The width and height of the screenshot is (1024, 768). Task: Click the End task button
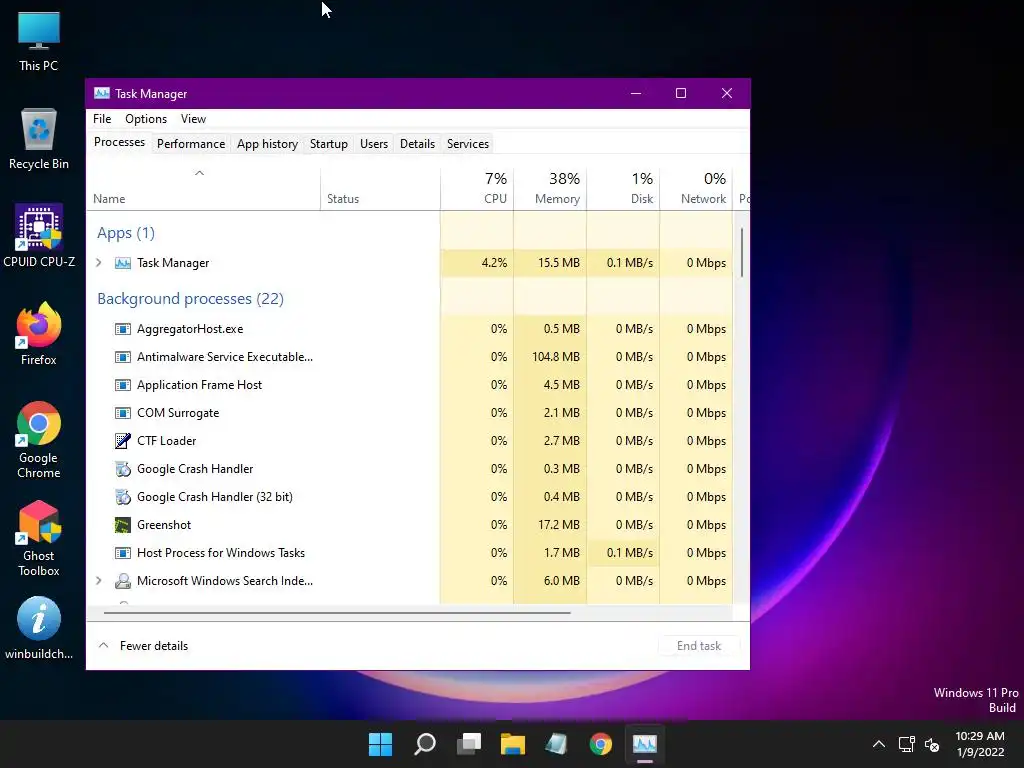click(x=699, y=646)
